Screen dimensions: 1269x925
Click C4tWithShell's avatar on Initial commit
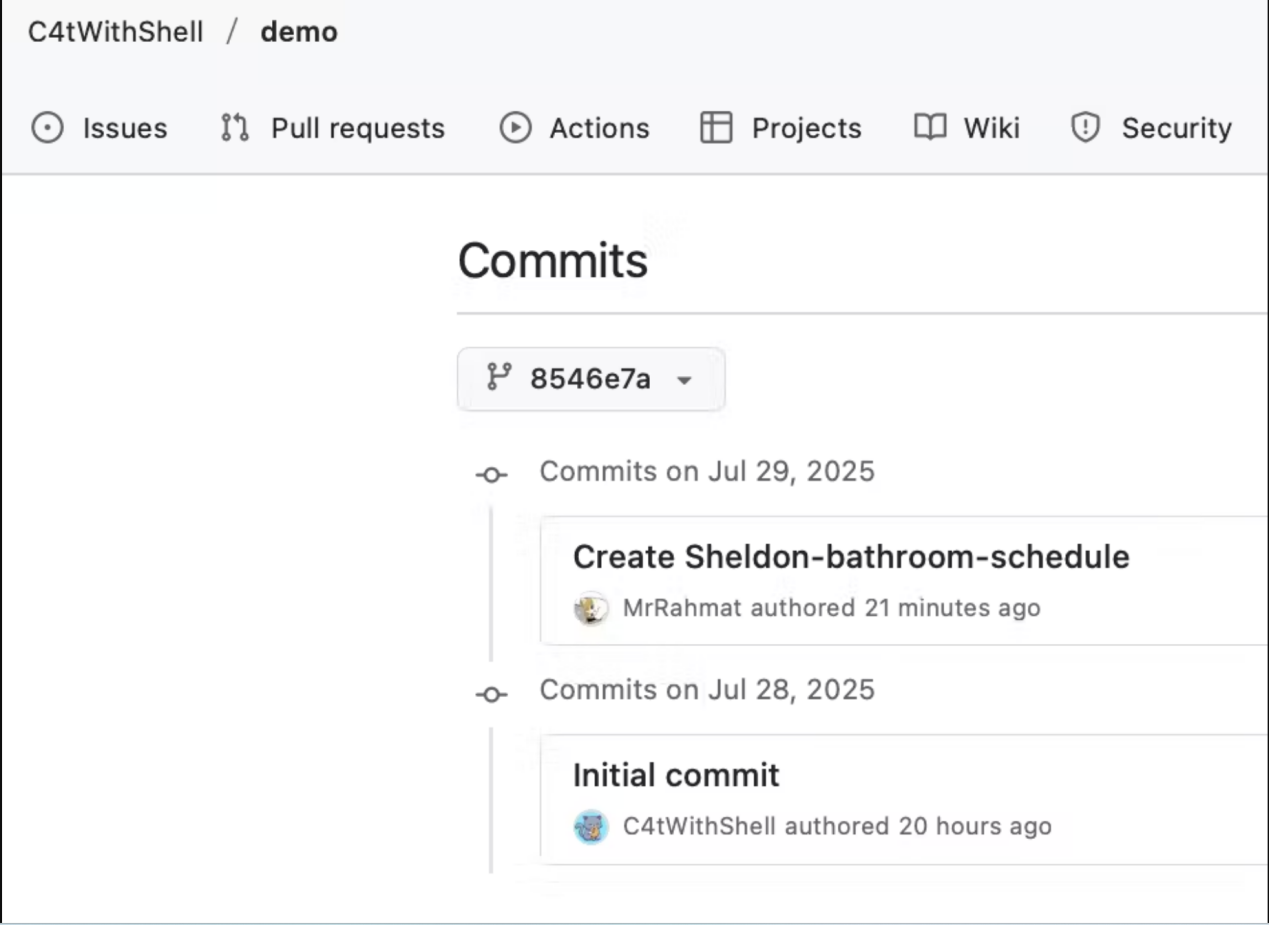click(591, 827)
